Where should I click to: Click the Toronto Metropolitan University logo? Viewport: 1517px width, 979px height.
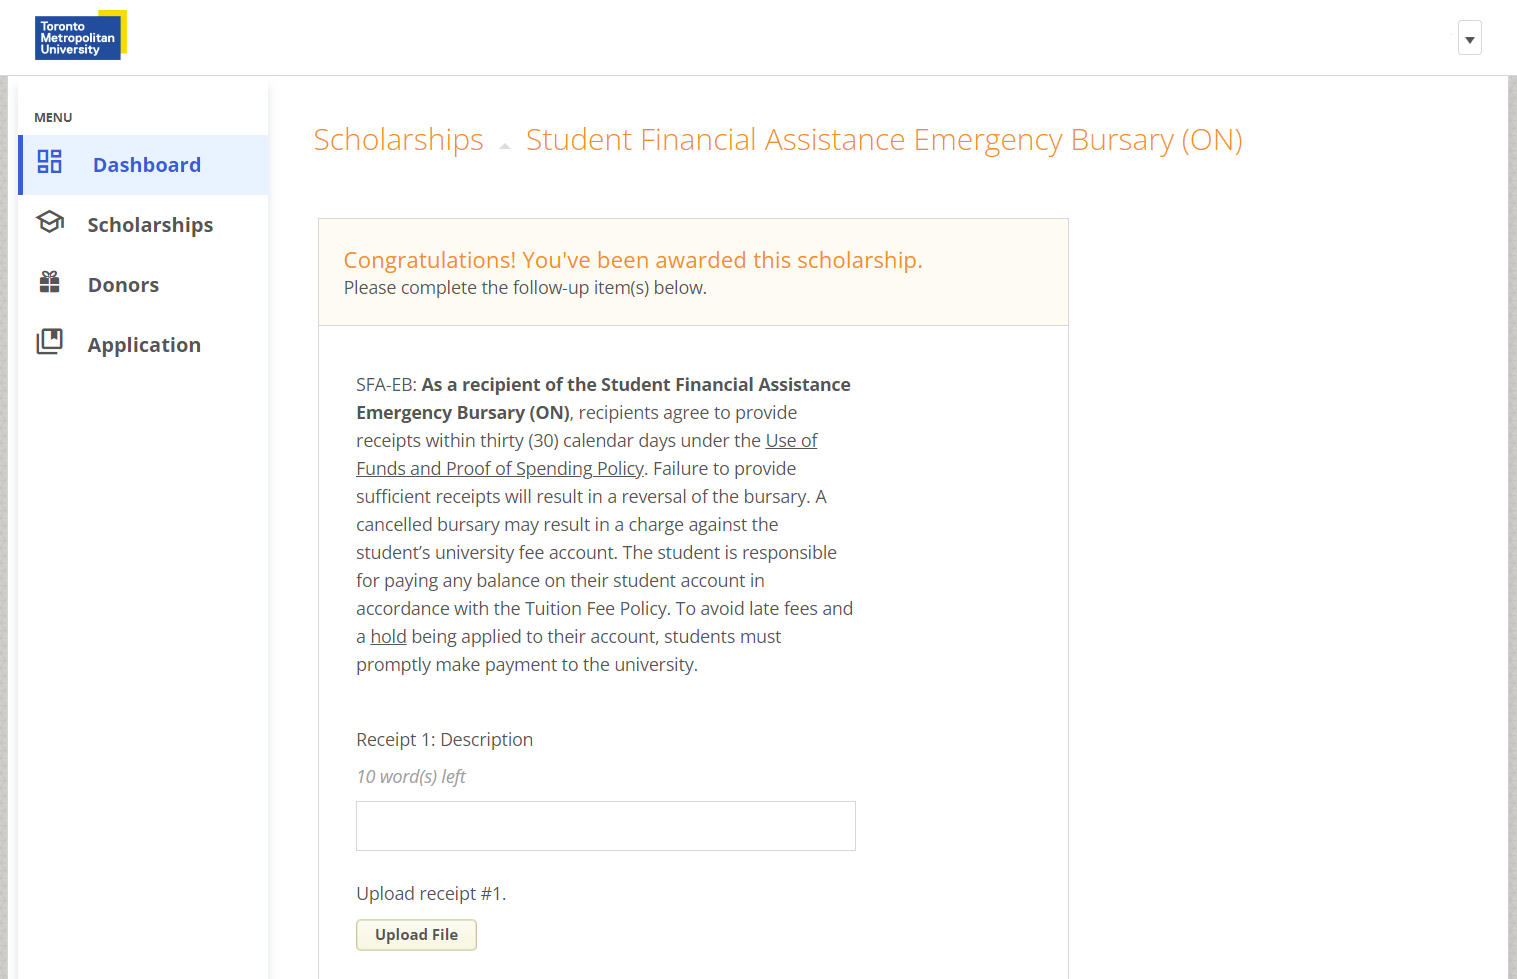80,36
